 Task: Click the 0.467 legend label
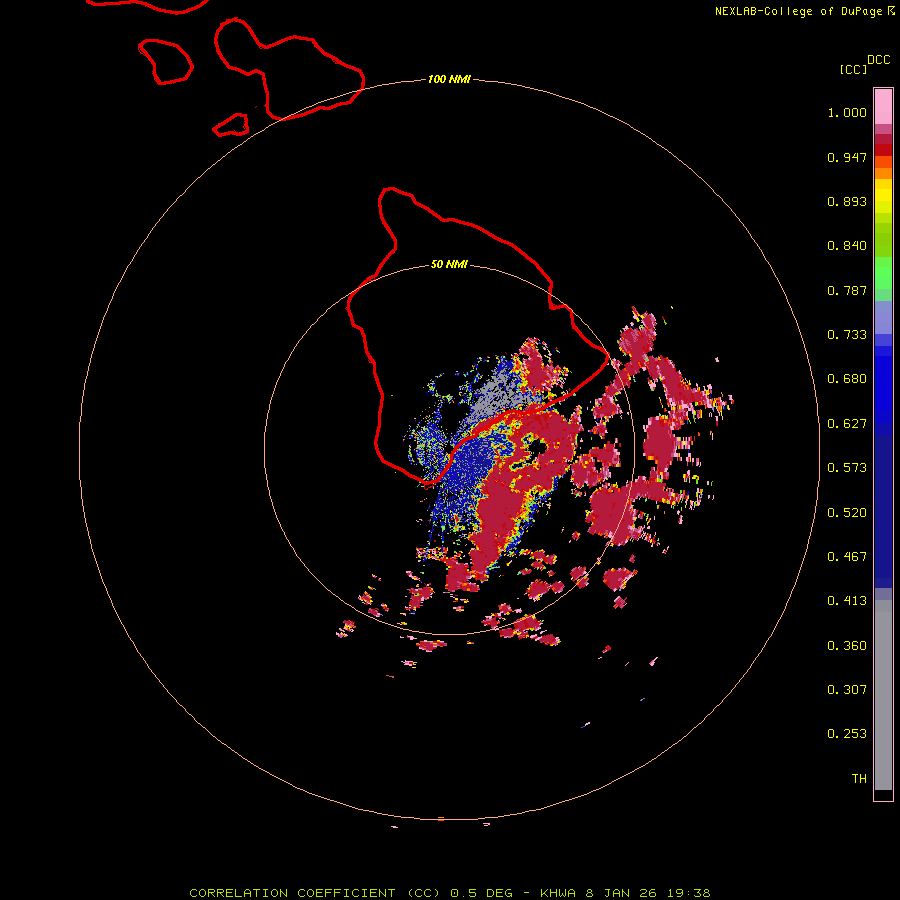click(x=847, y=557)
